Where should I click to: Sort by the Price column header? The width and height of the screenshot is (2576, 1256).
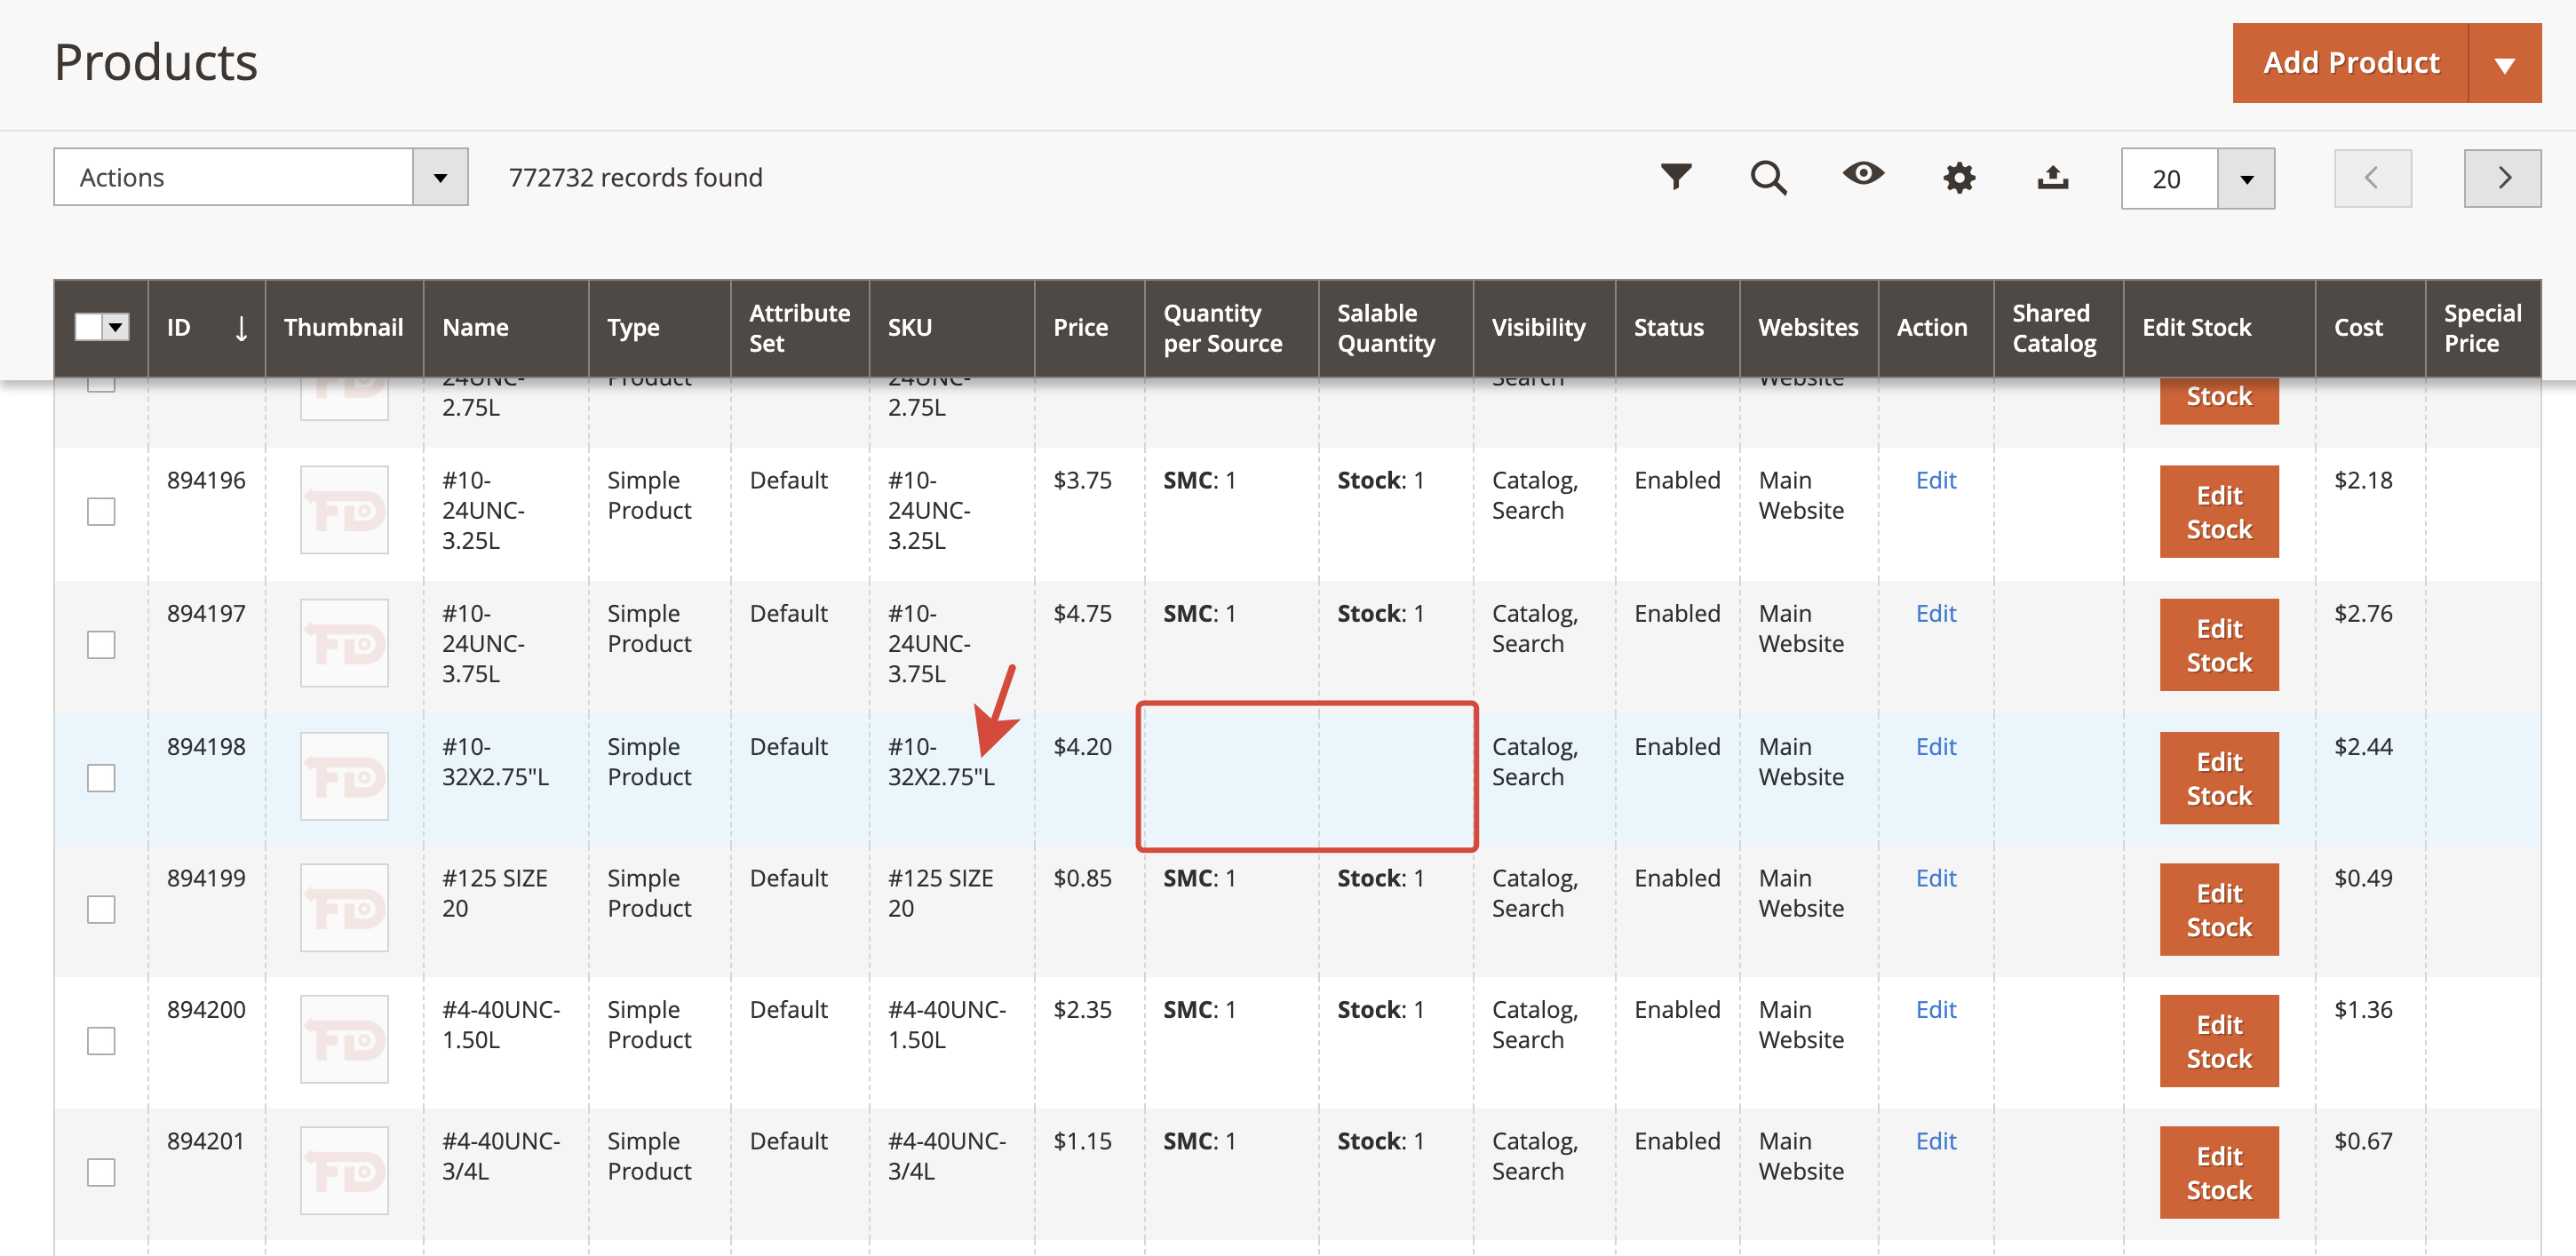pos(1080,327)
